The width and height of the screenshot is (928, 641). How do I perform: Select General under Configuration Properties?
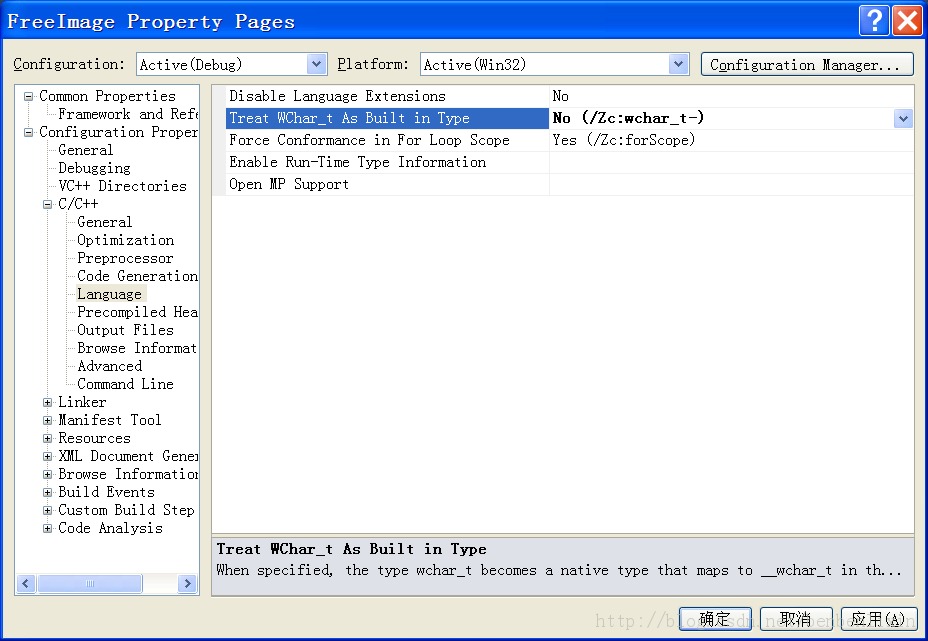pos(86,150)
